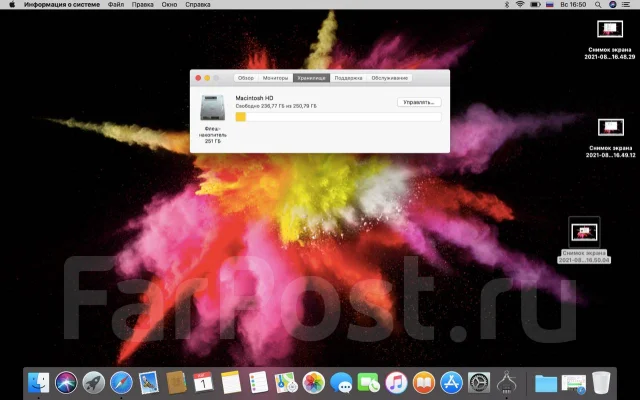Open FaceTime app in Dock
This screenshot has width=640, height=400.
point(368,383)
